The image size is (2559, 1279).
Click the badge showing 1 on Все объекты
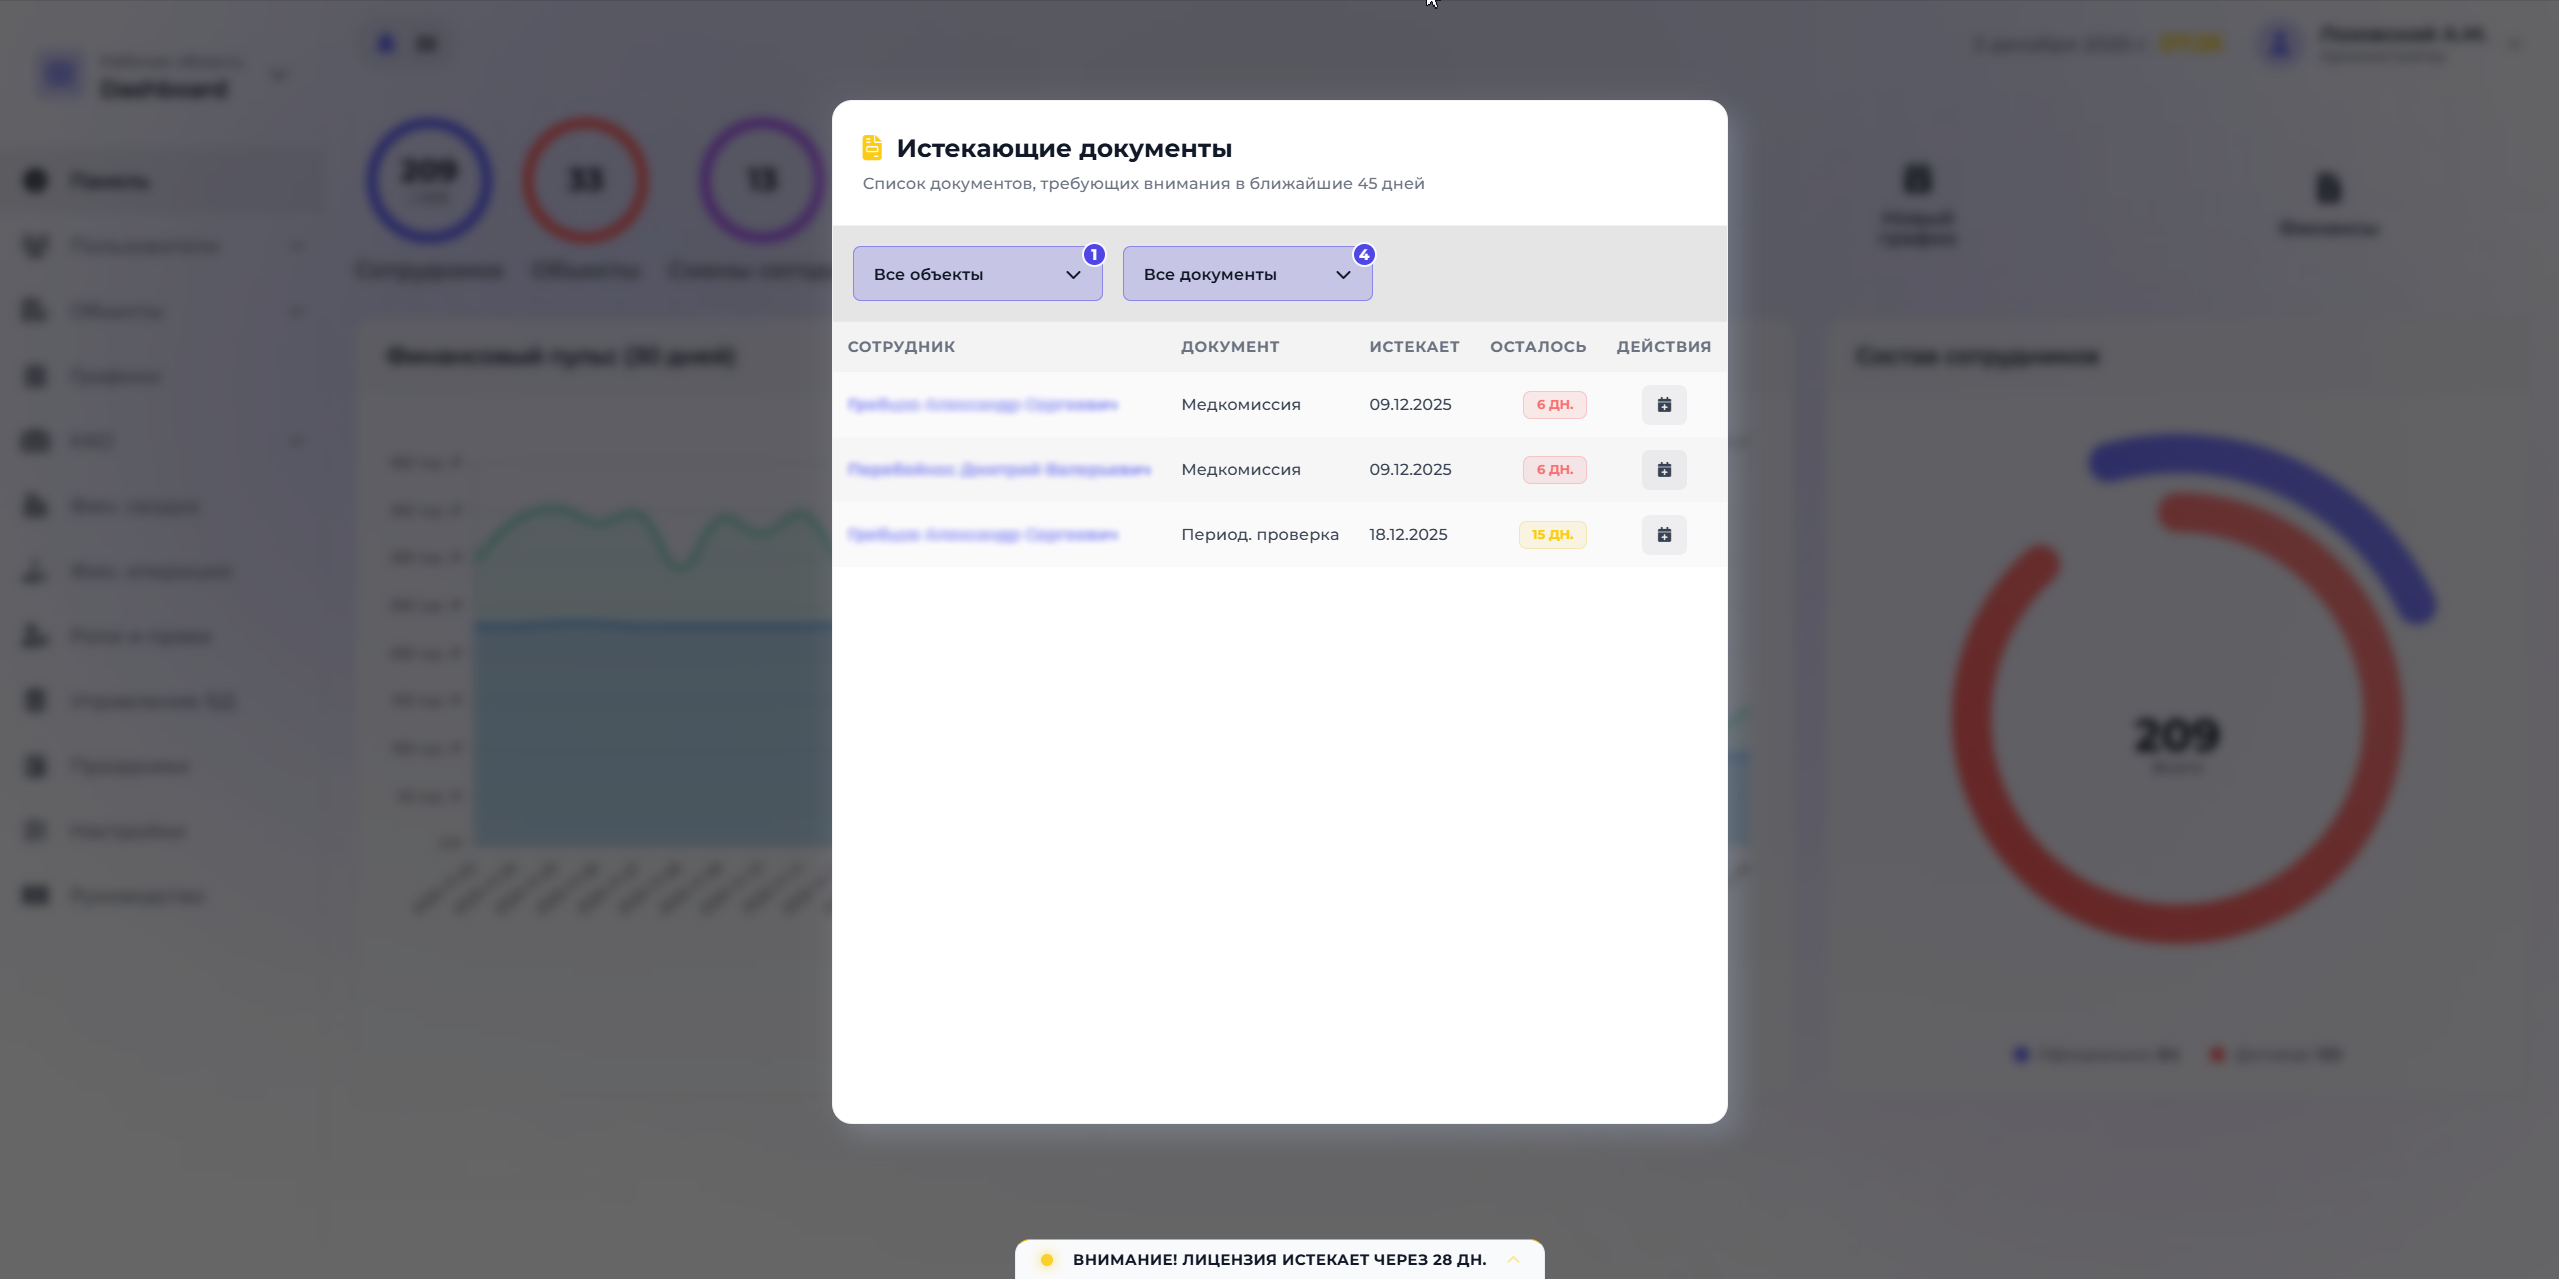(1093, 255)
